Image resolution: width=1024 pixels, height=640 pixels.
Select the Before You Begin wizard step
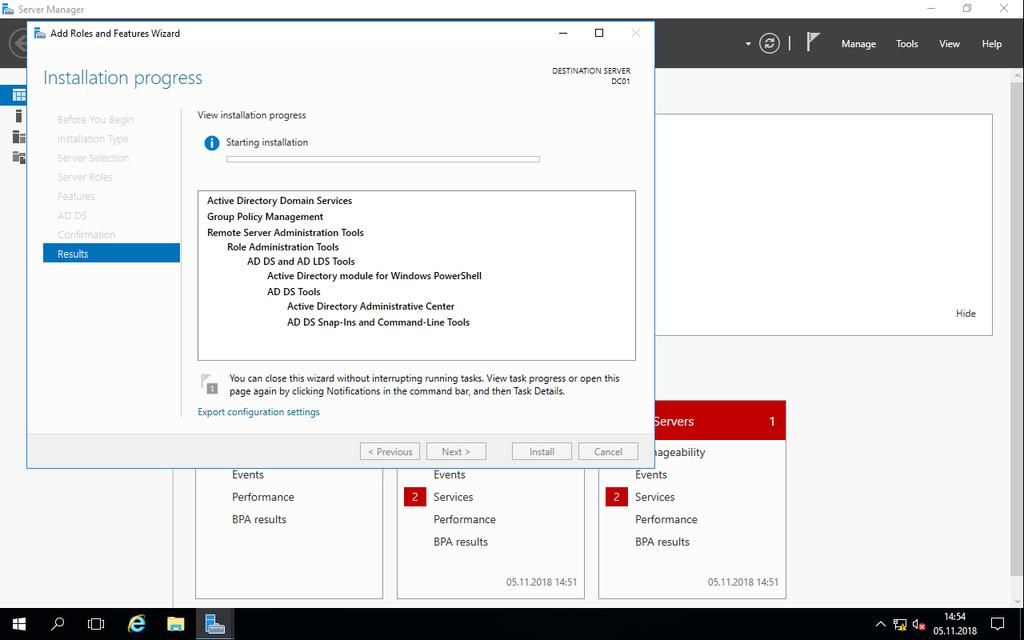click(x=95, y=120)
